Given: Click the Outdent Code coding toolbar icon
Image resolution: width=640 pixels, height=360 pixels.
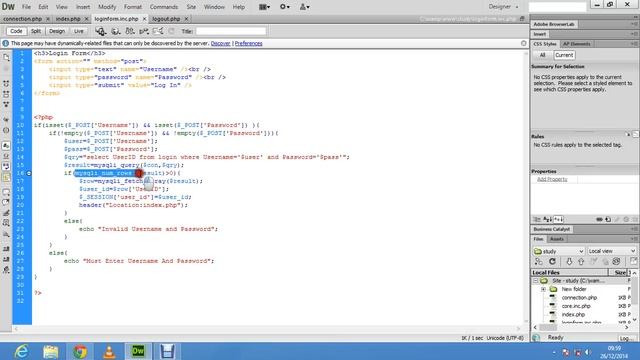Looking at the screenshot, I should click(x=6, y=259).
